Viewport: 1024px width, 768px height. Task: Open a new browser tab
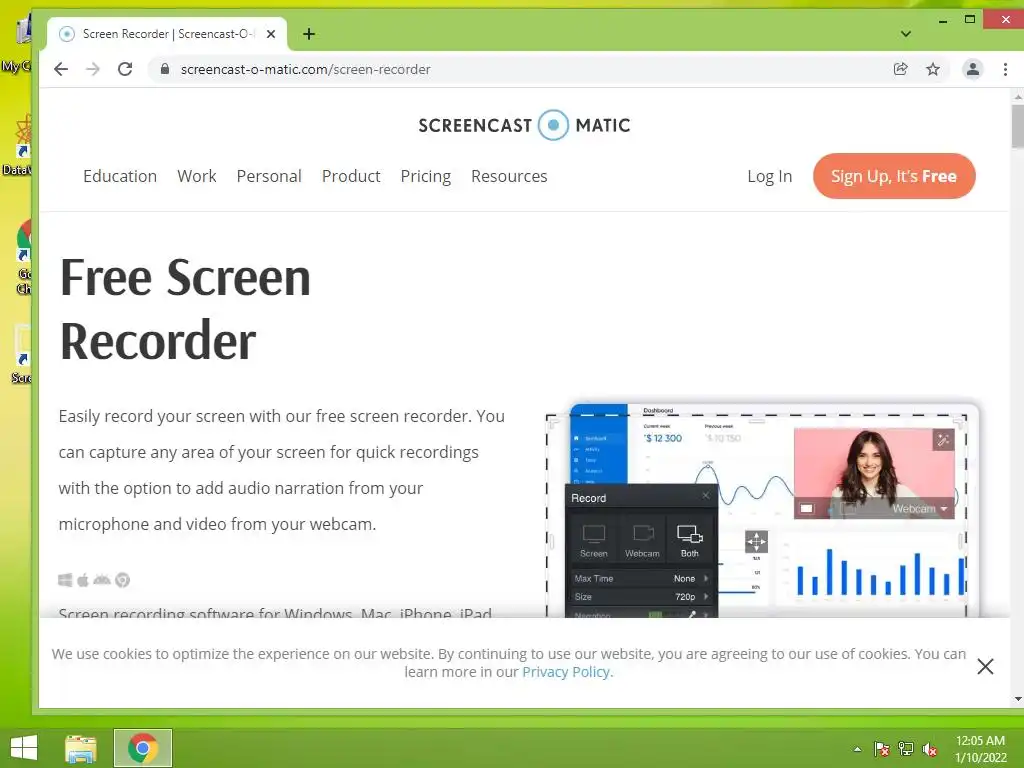coord(309,34)
